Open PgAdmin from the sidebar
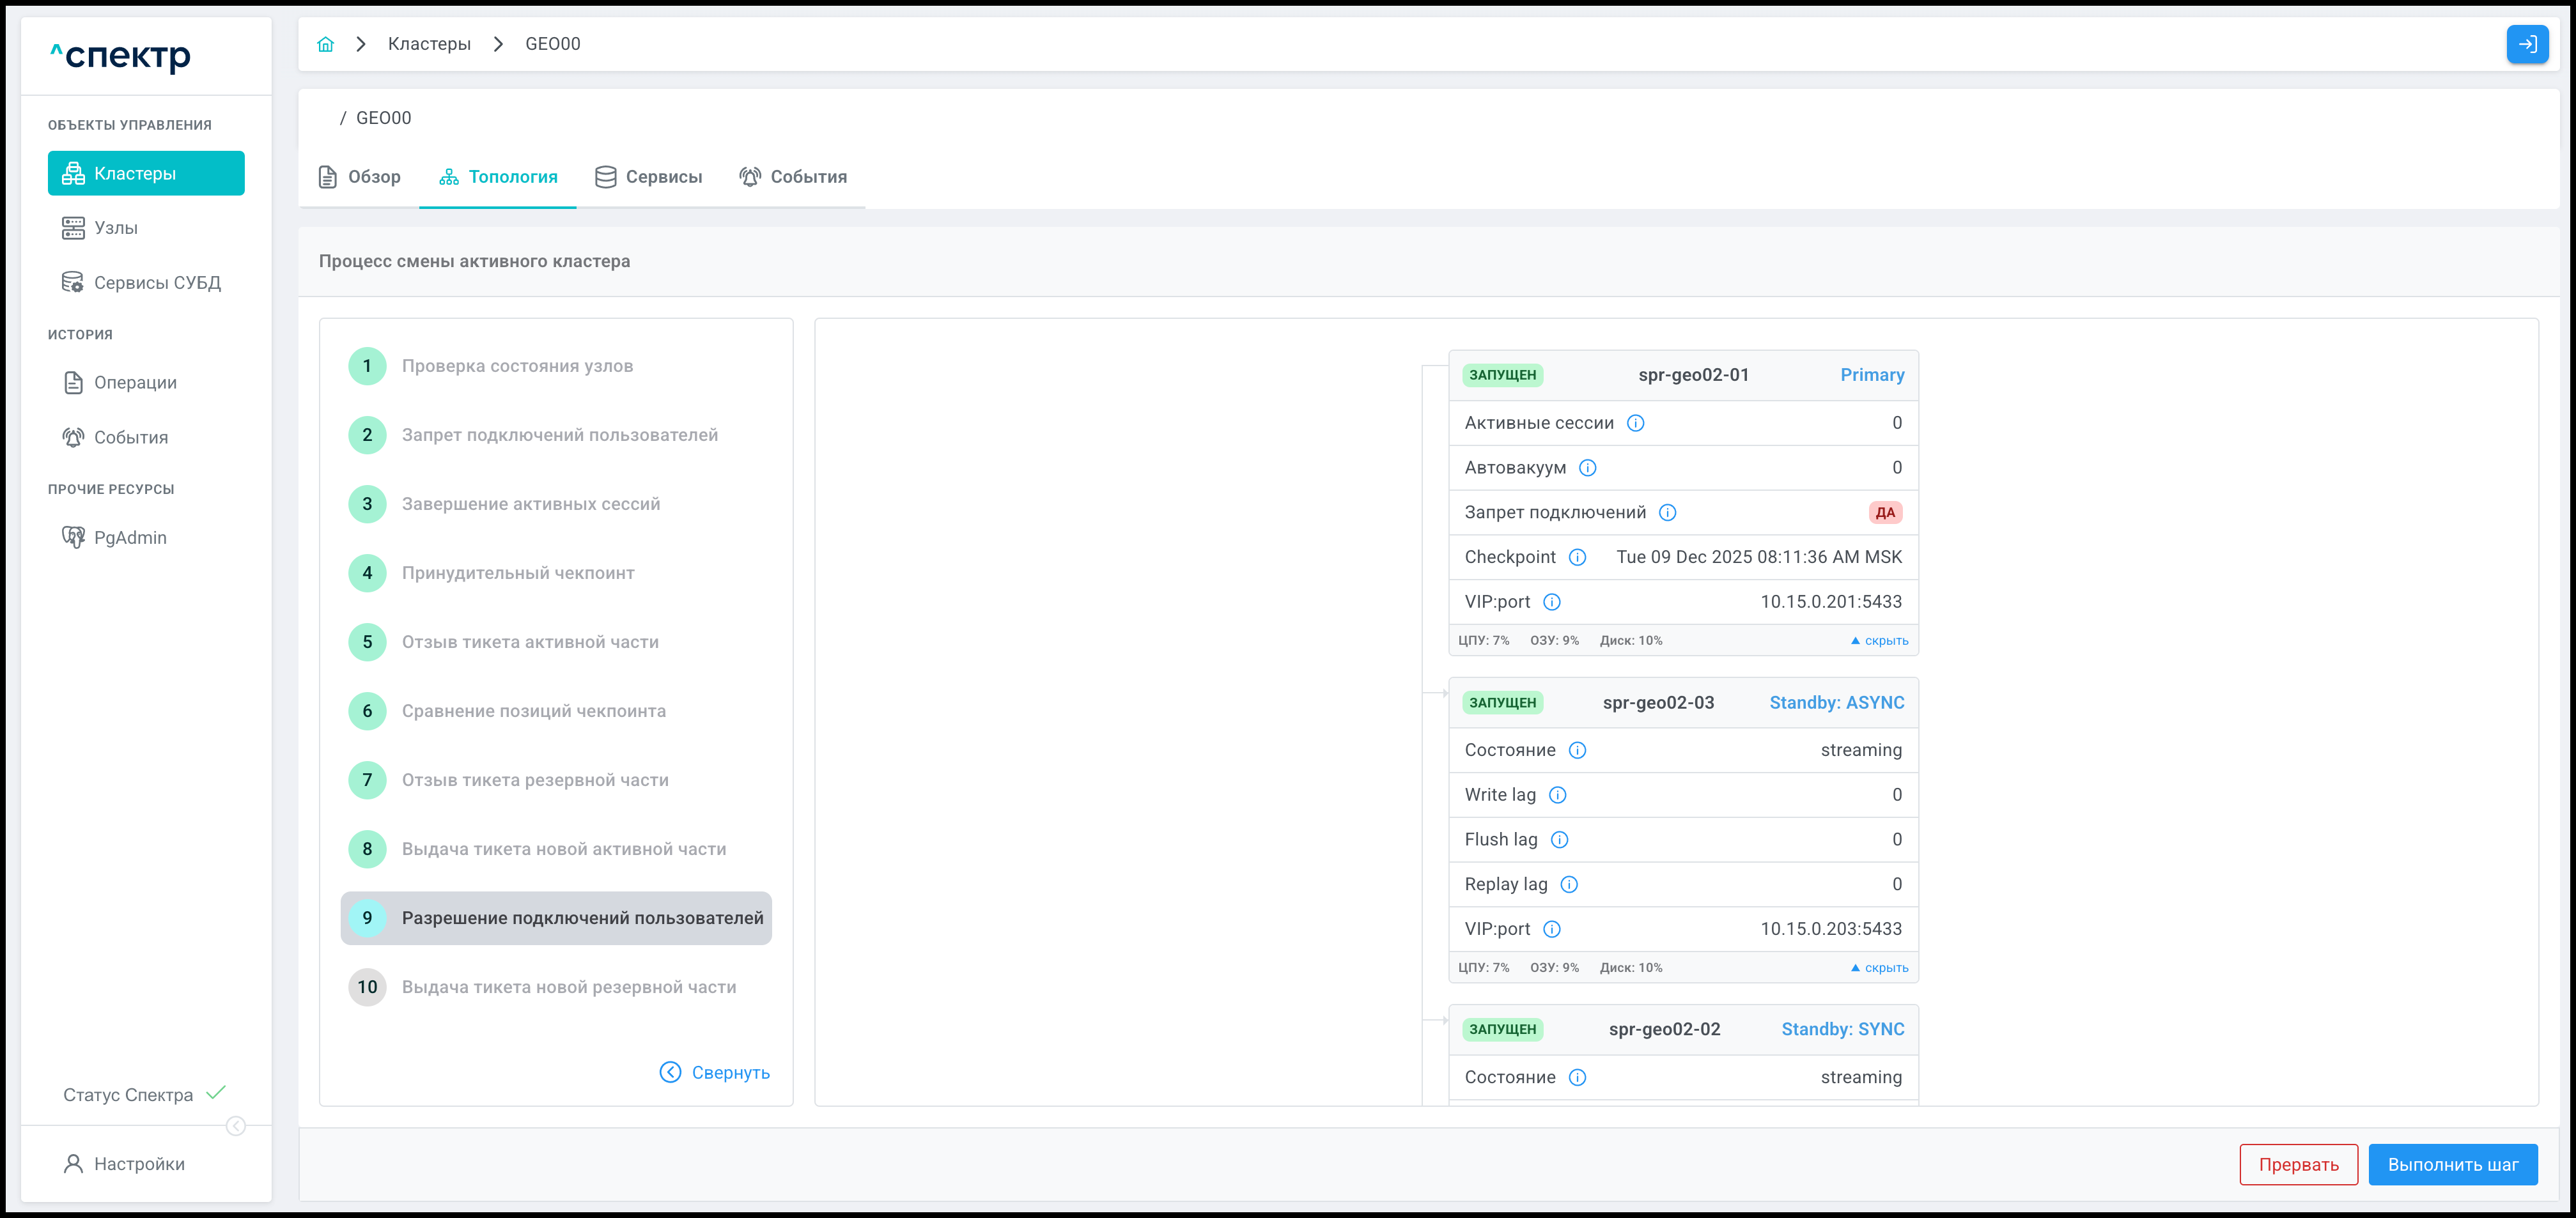Viewport: 2576px width, 1218px height. click(130, 537)
